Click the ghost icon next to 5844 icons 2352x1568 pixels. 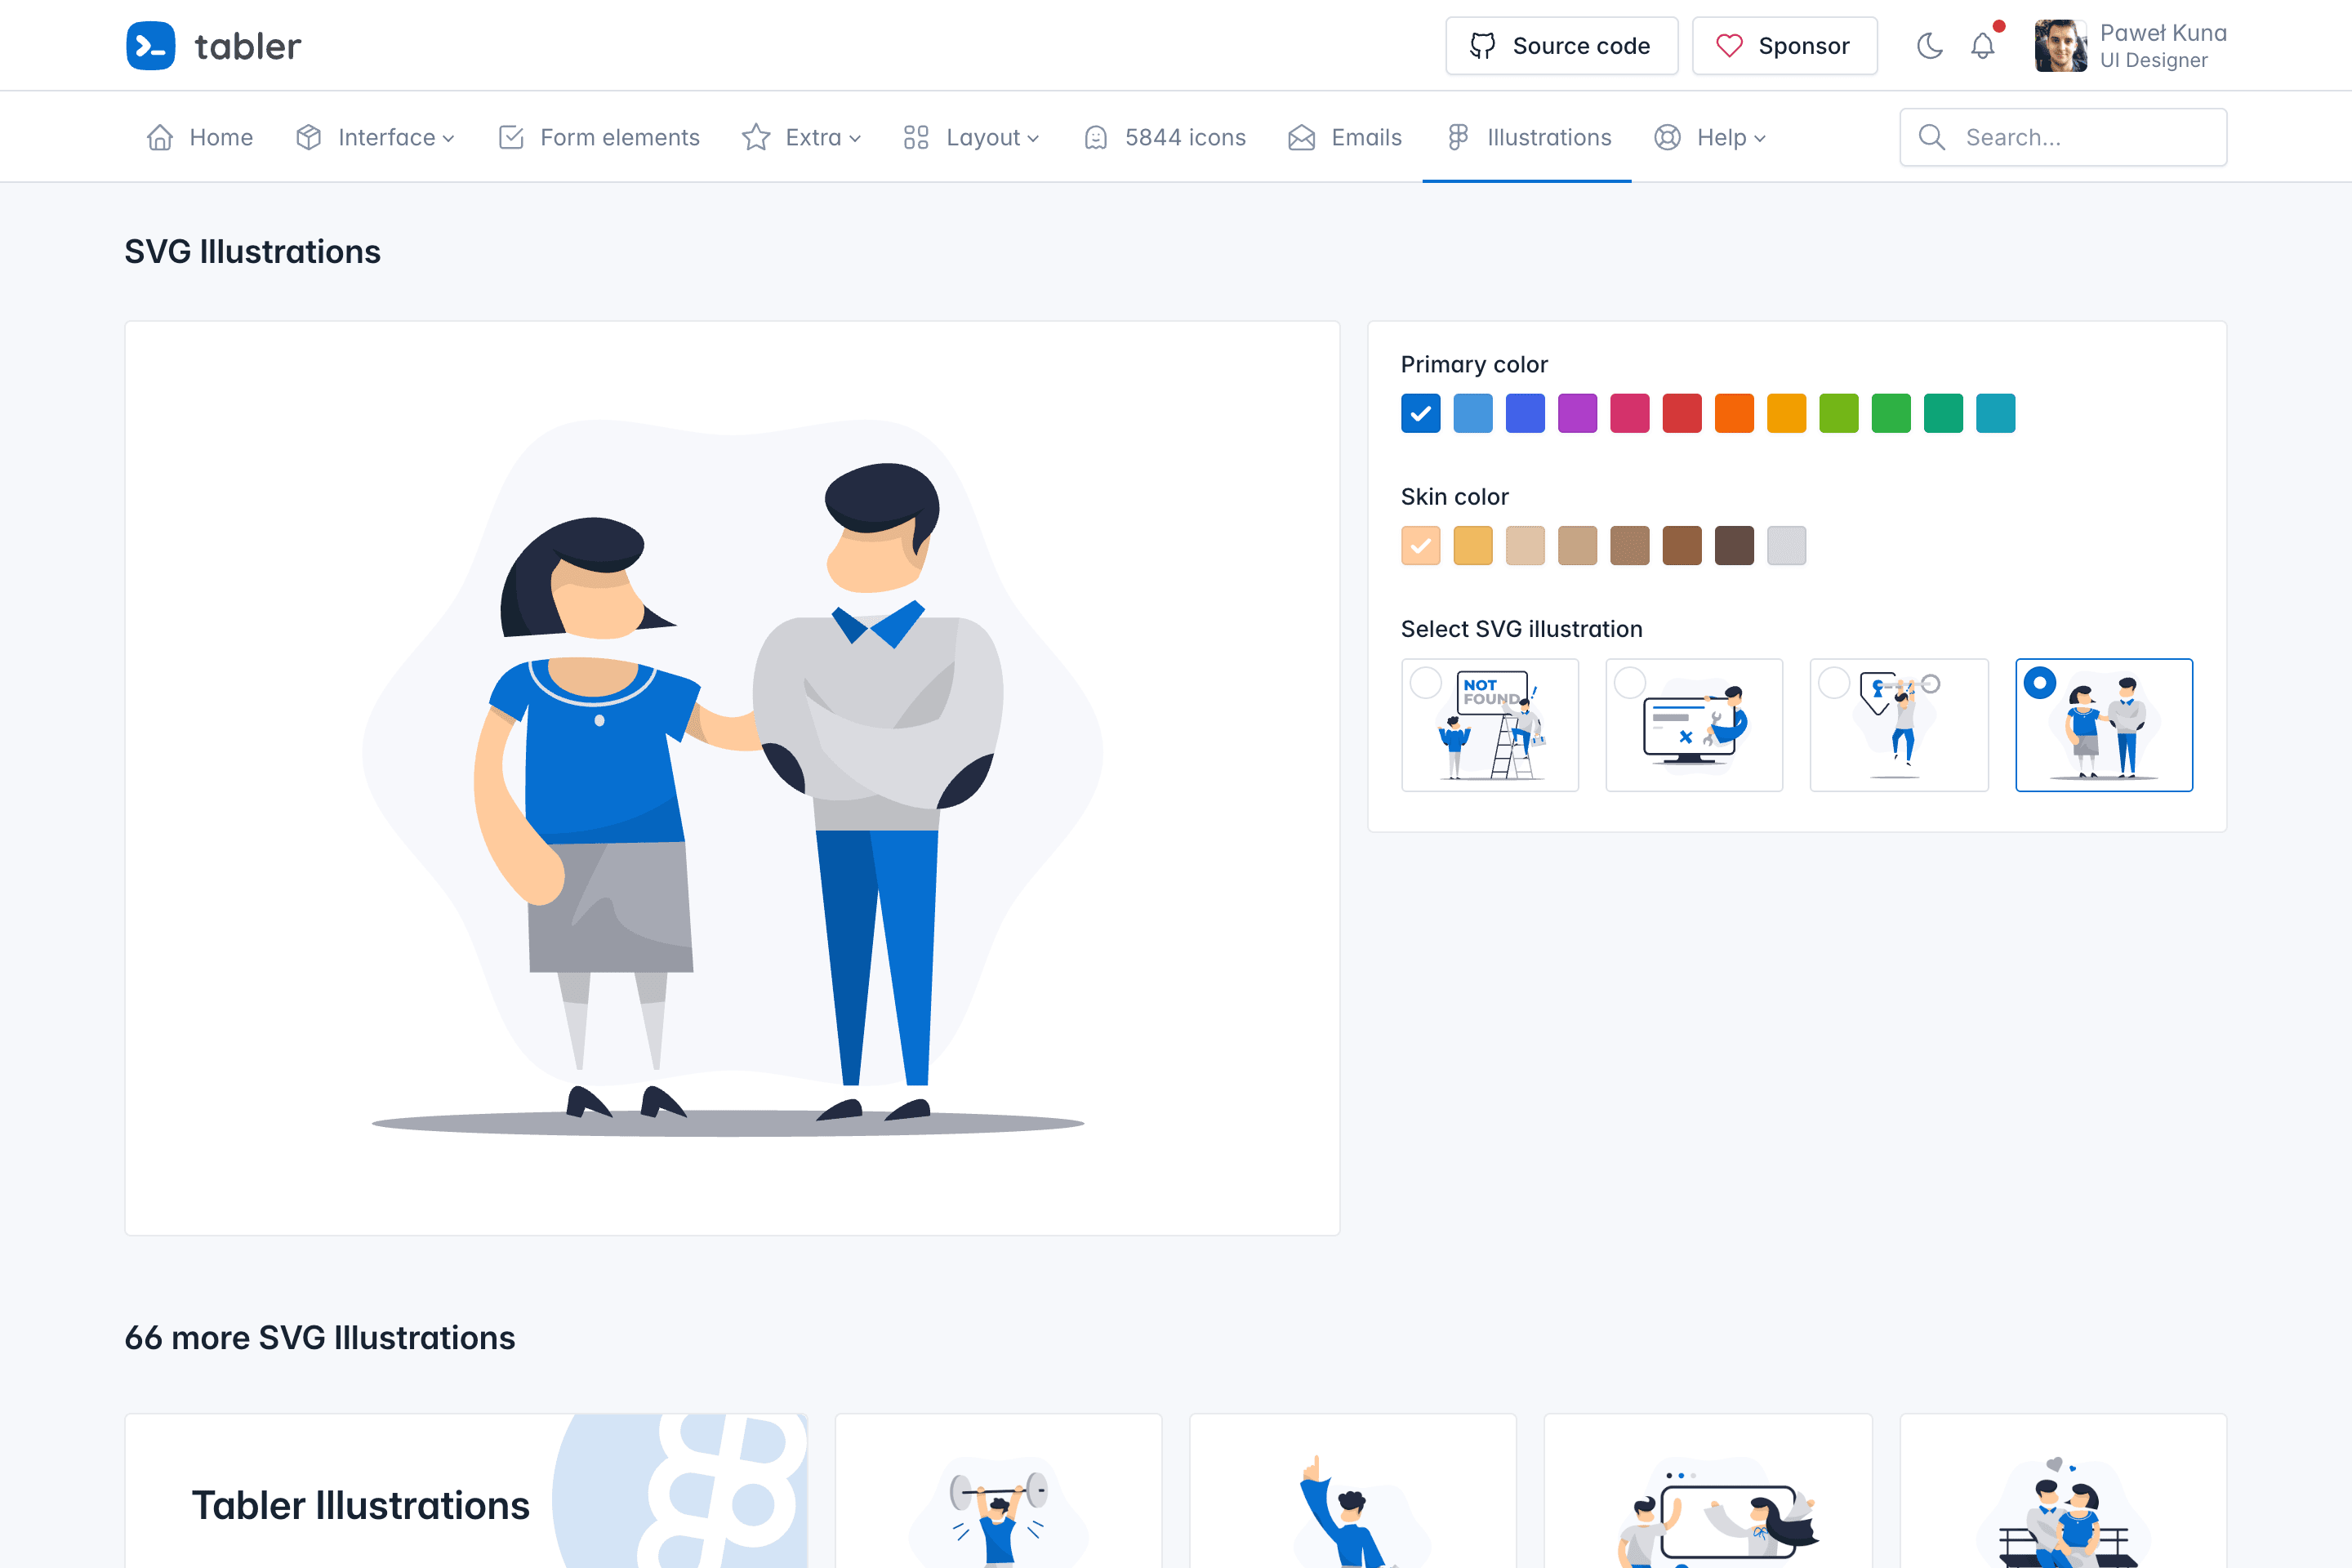(1096, 137)
